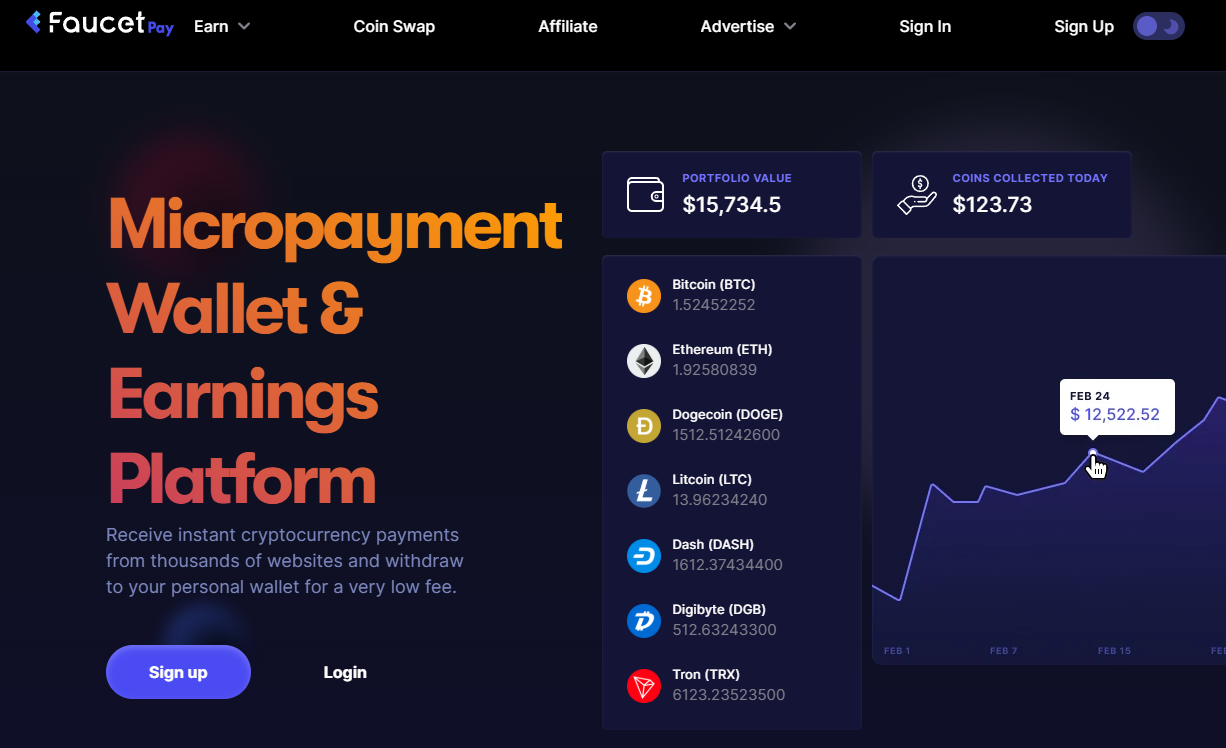This screenshot has width=1226, height=748.
Task: Click the Dogecoin (DOGE) icon
Action: coord(643,425)
